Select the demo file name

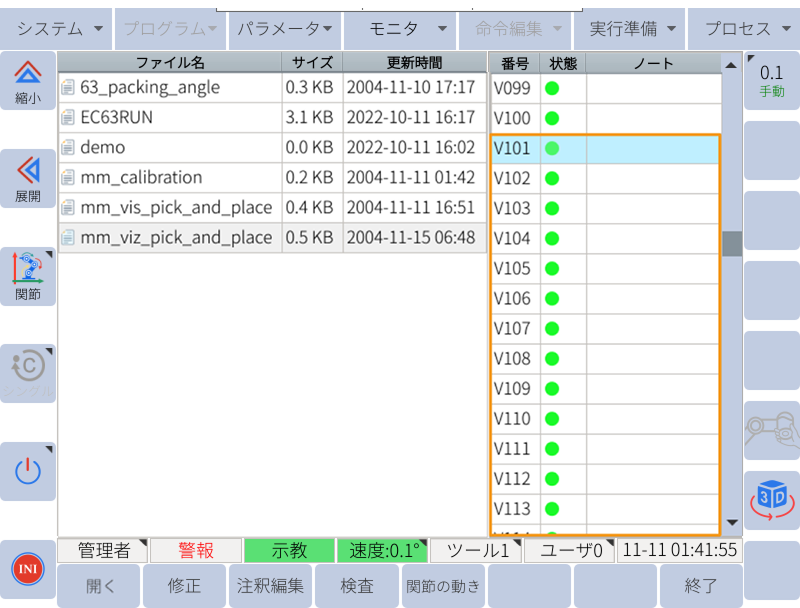click(x=103, y=148)
